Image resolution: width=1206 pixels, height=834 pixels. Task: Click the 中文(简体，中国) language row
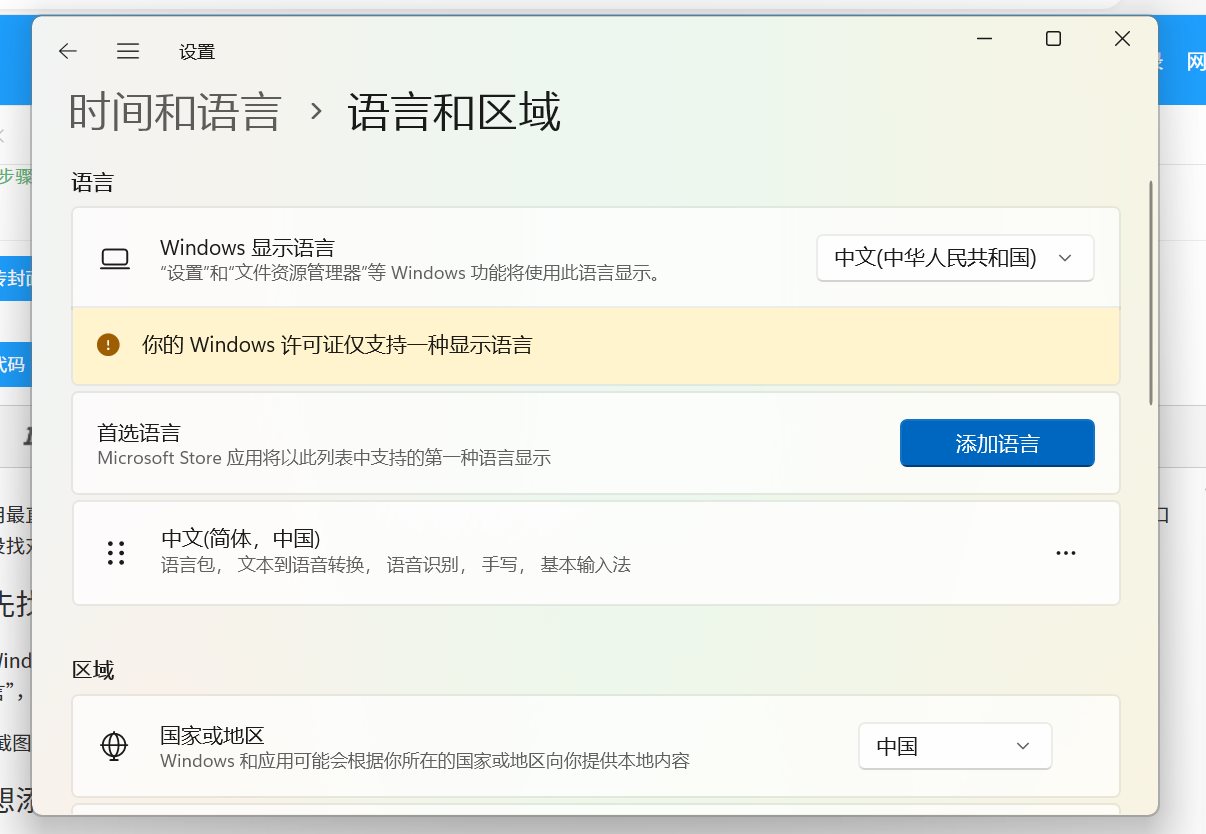tap(596, 553)
